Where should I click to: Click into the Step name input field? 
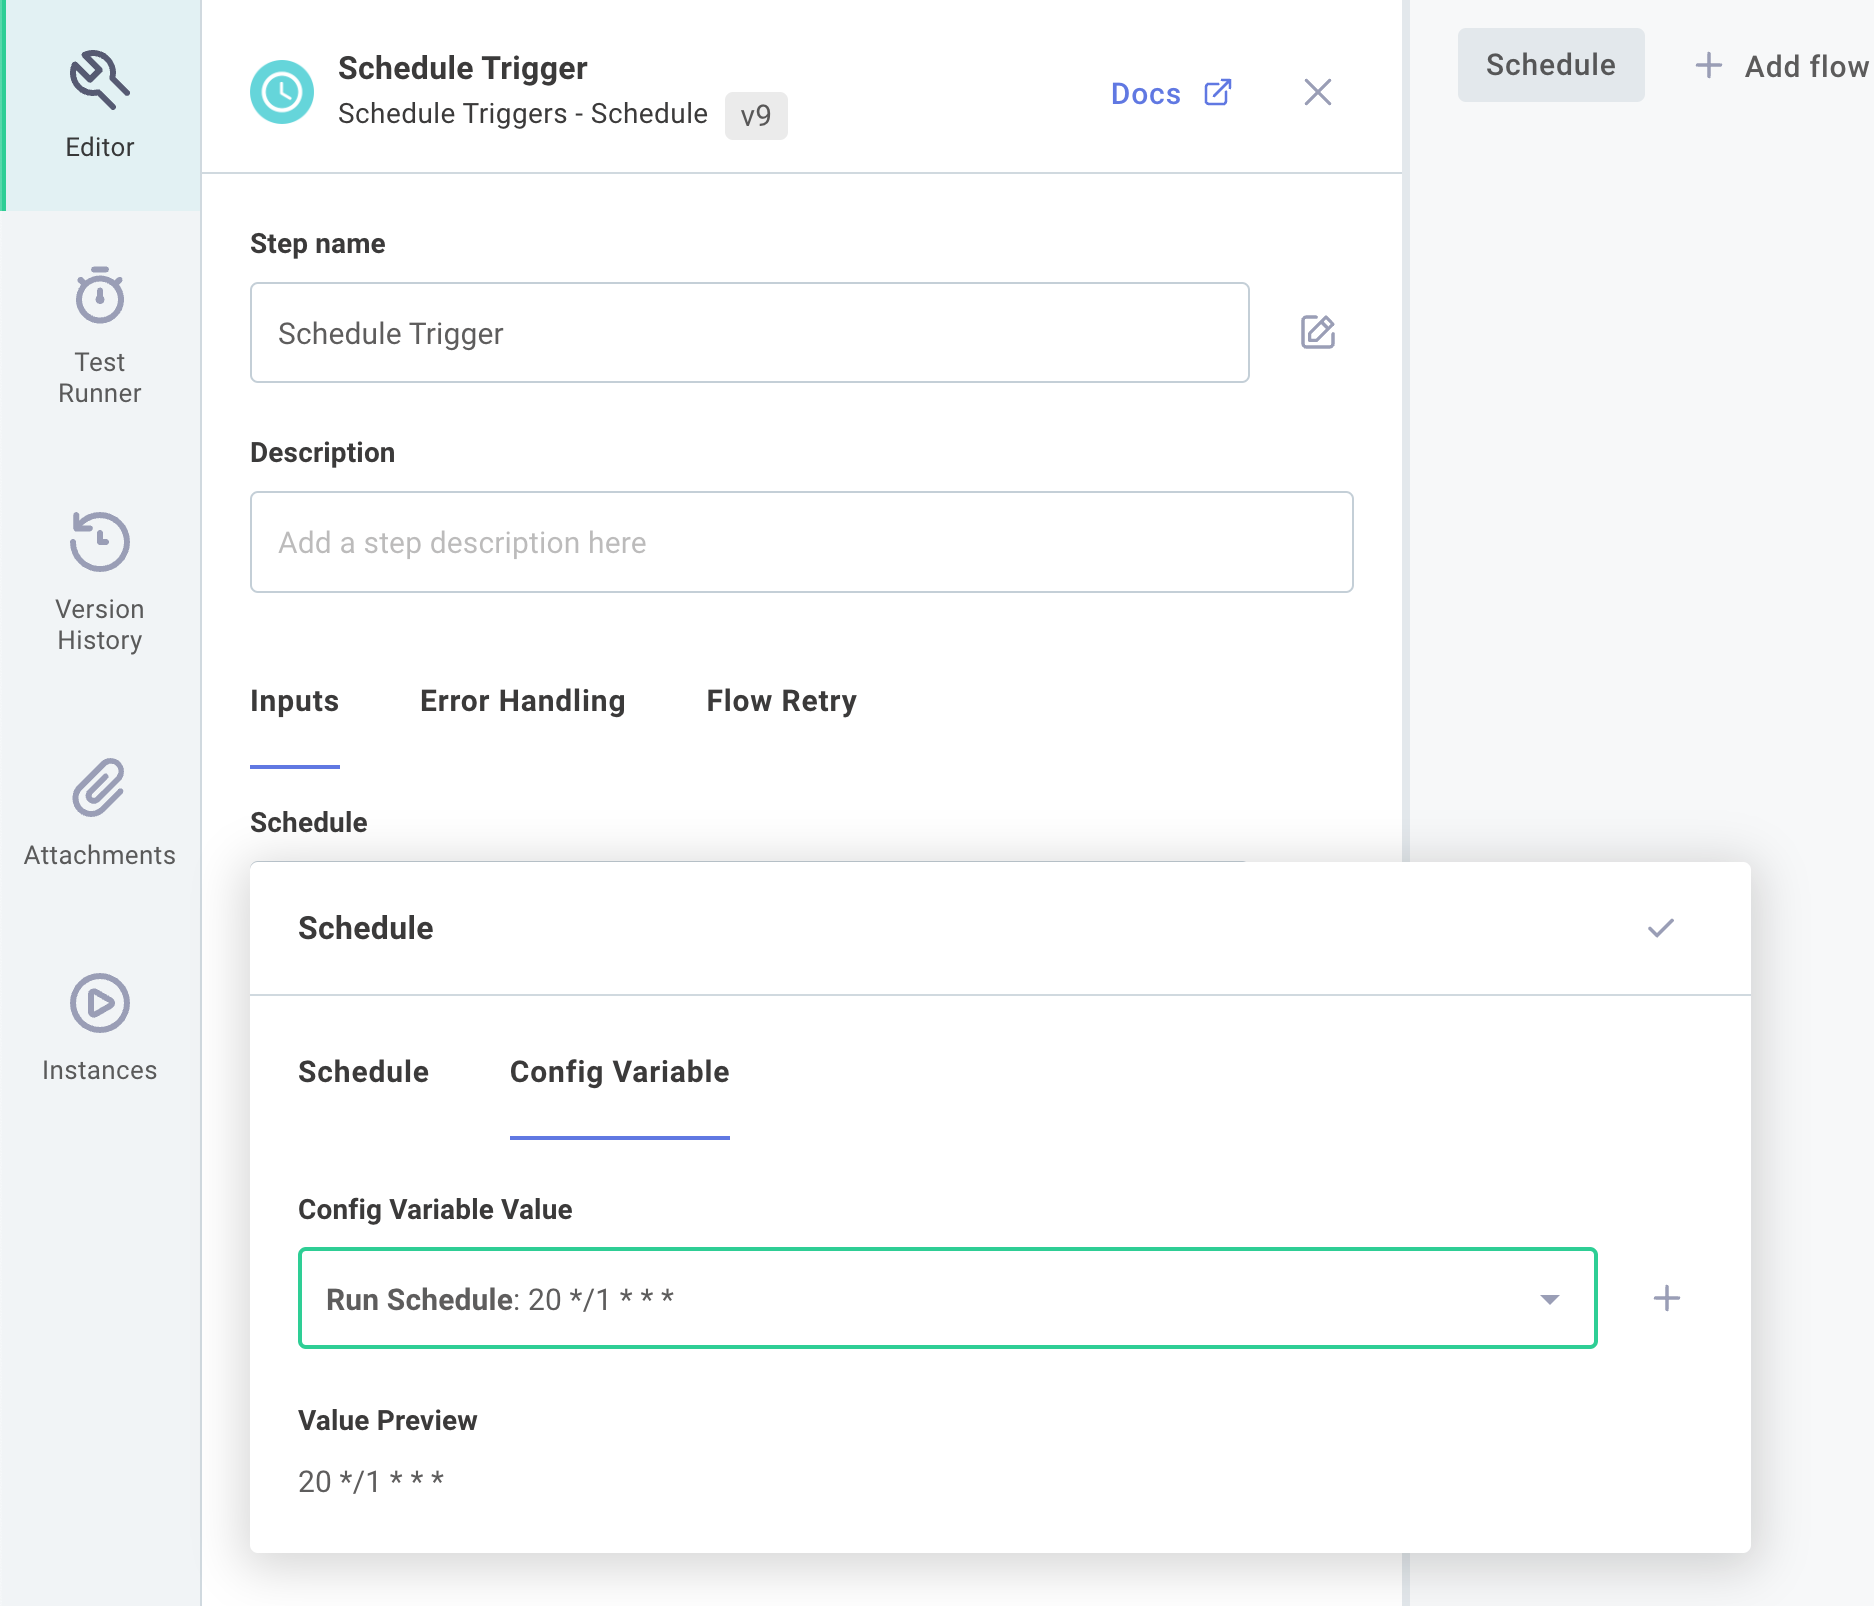click(750, 333)
